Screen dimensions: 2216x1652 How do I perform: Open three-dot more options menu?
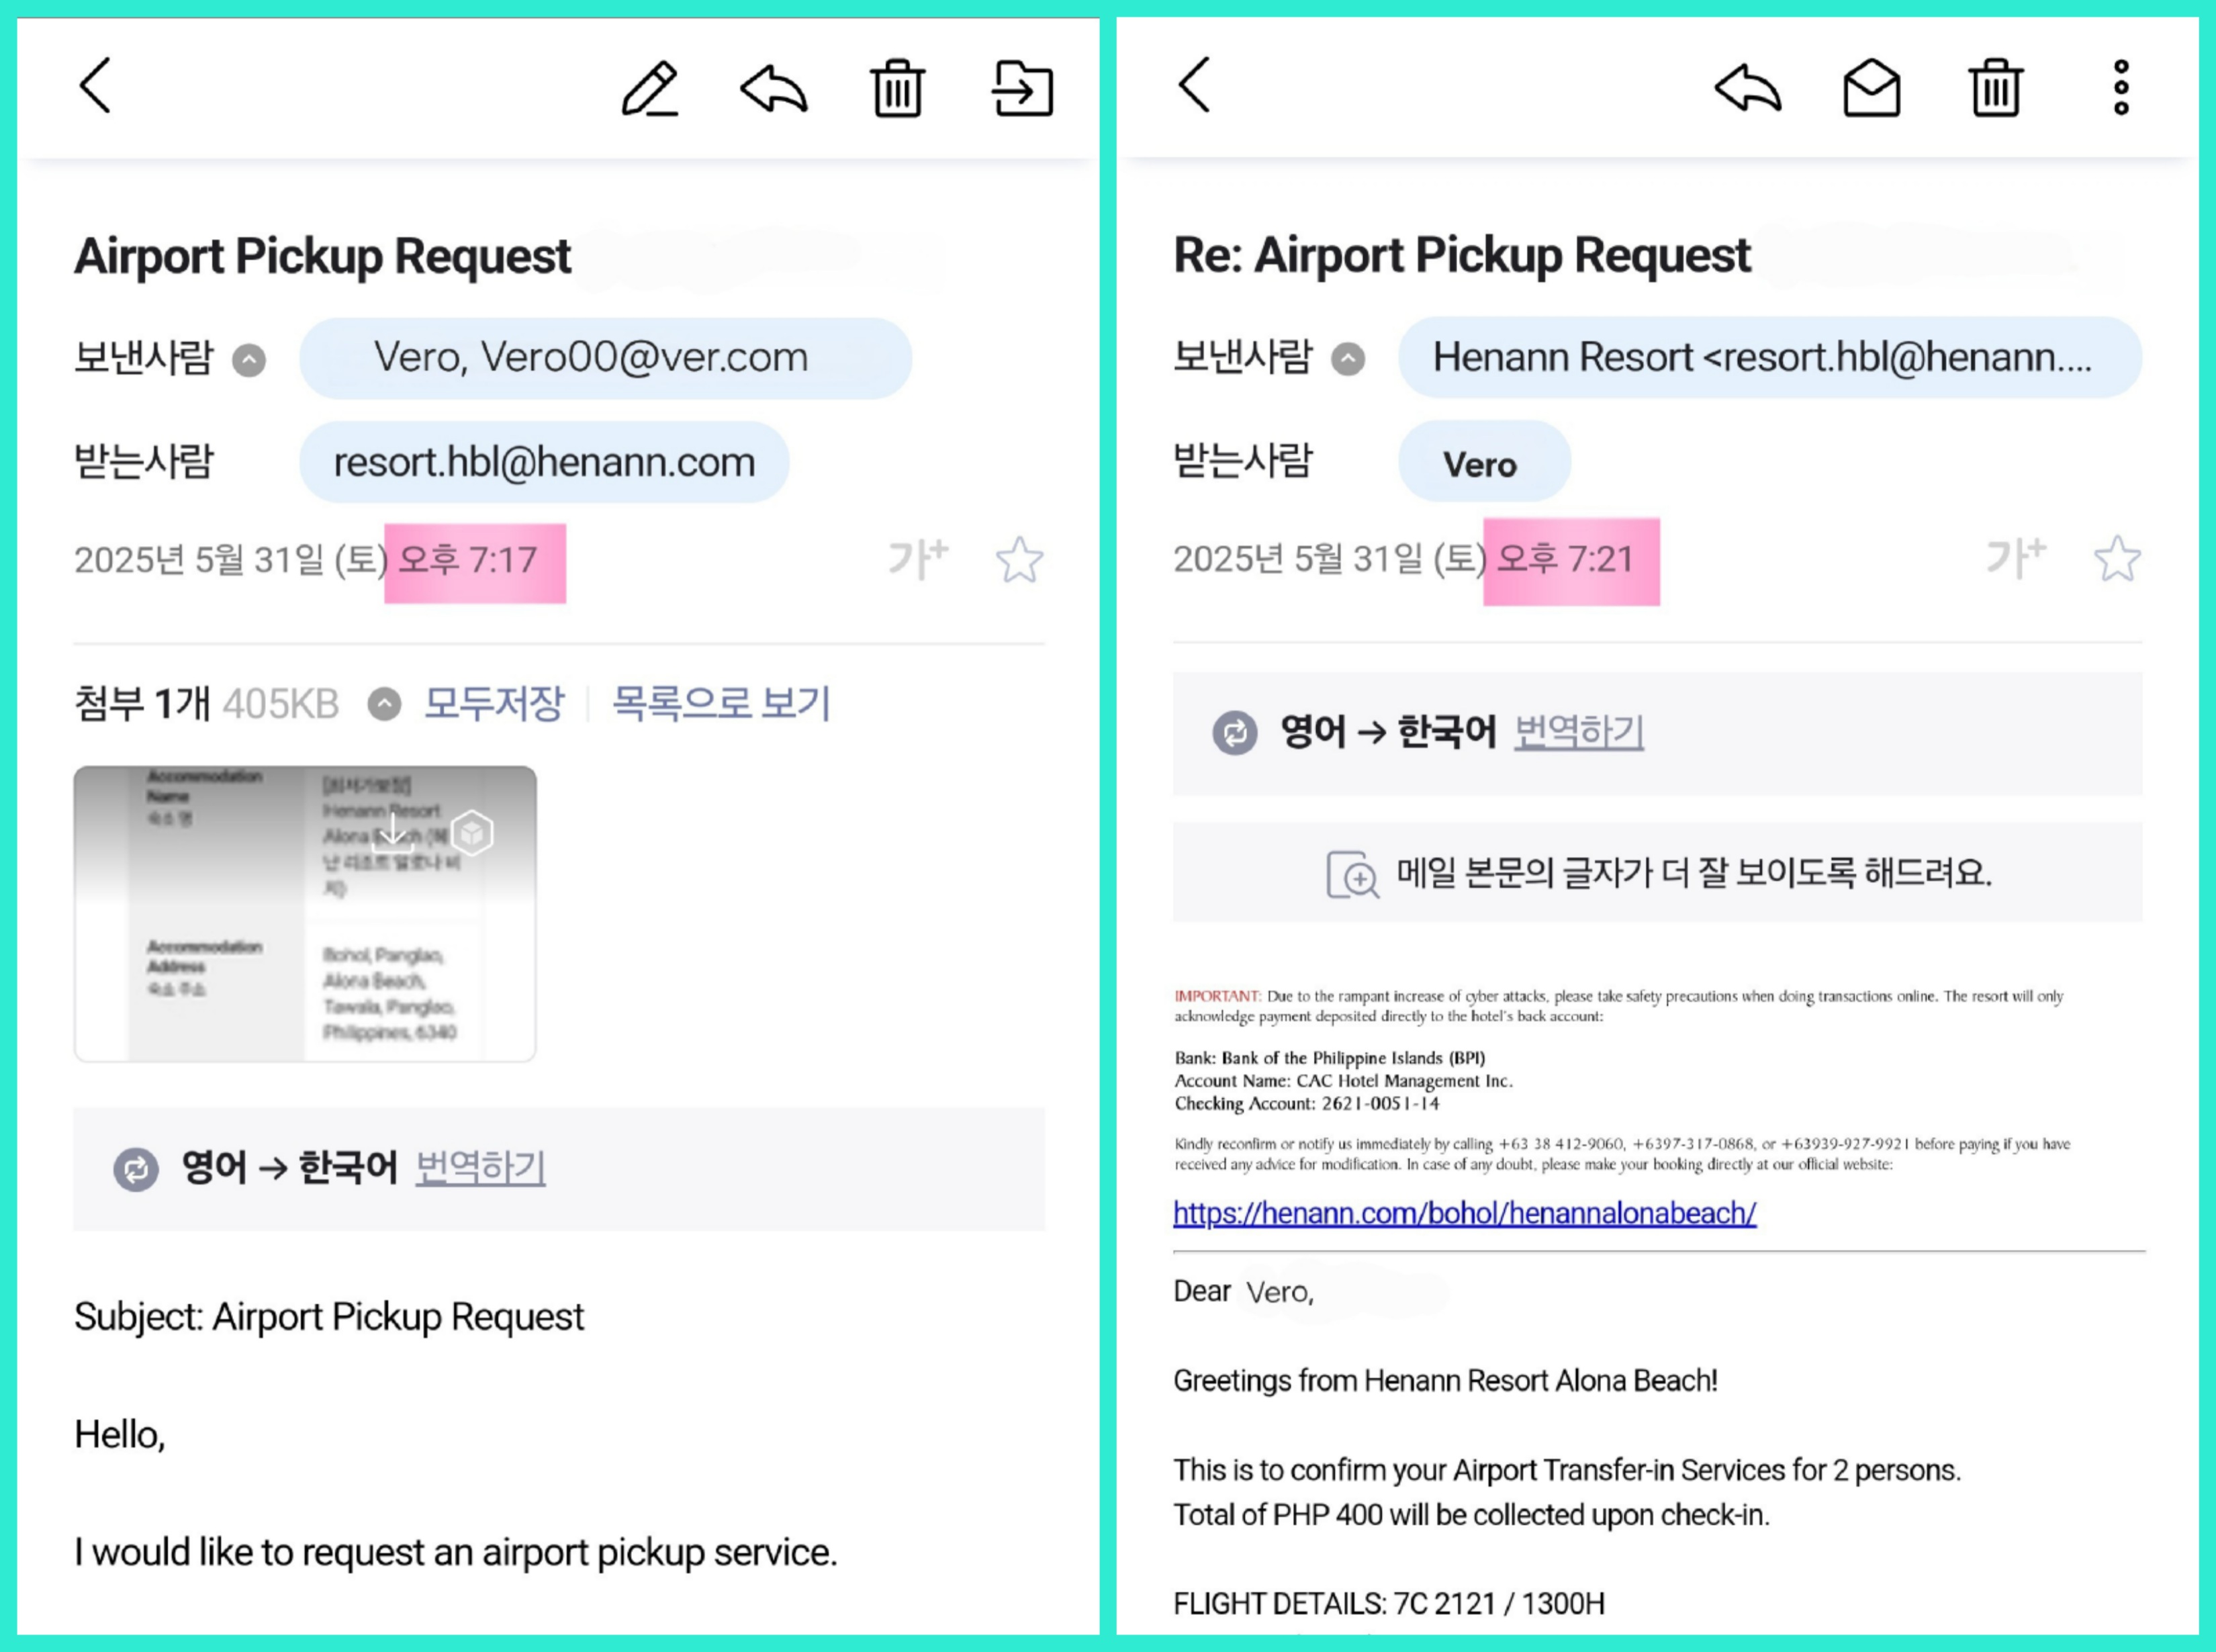2120,88
